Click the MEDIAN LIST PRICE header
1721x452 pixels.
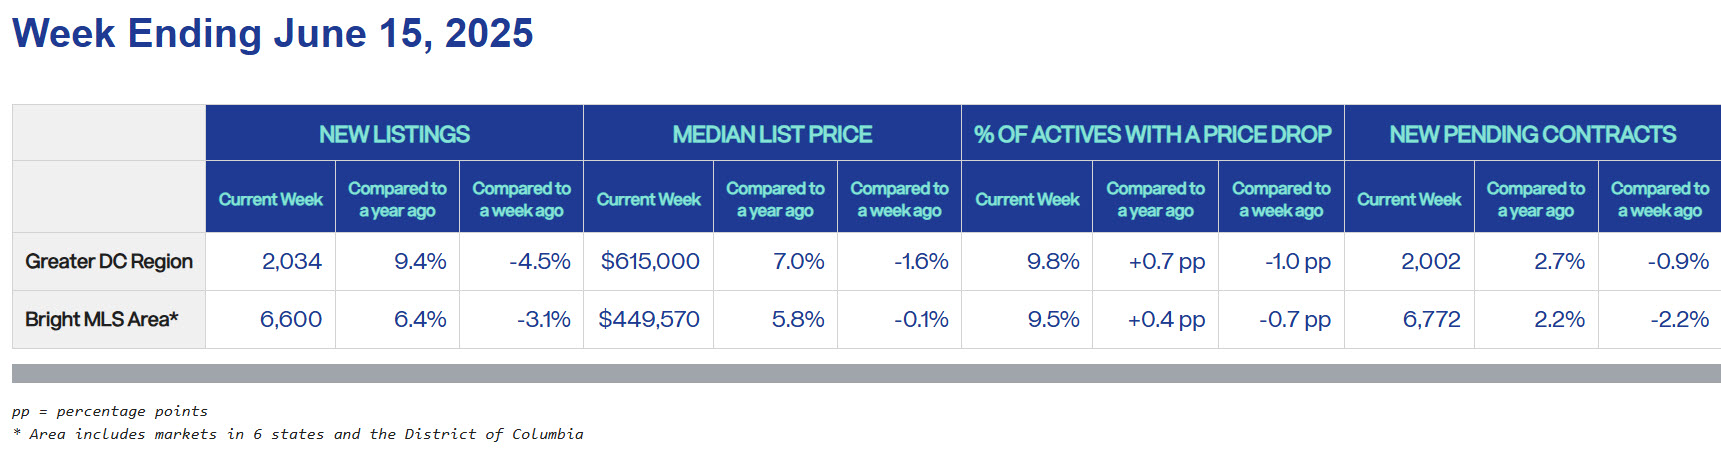[x=772, y=134]
